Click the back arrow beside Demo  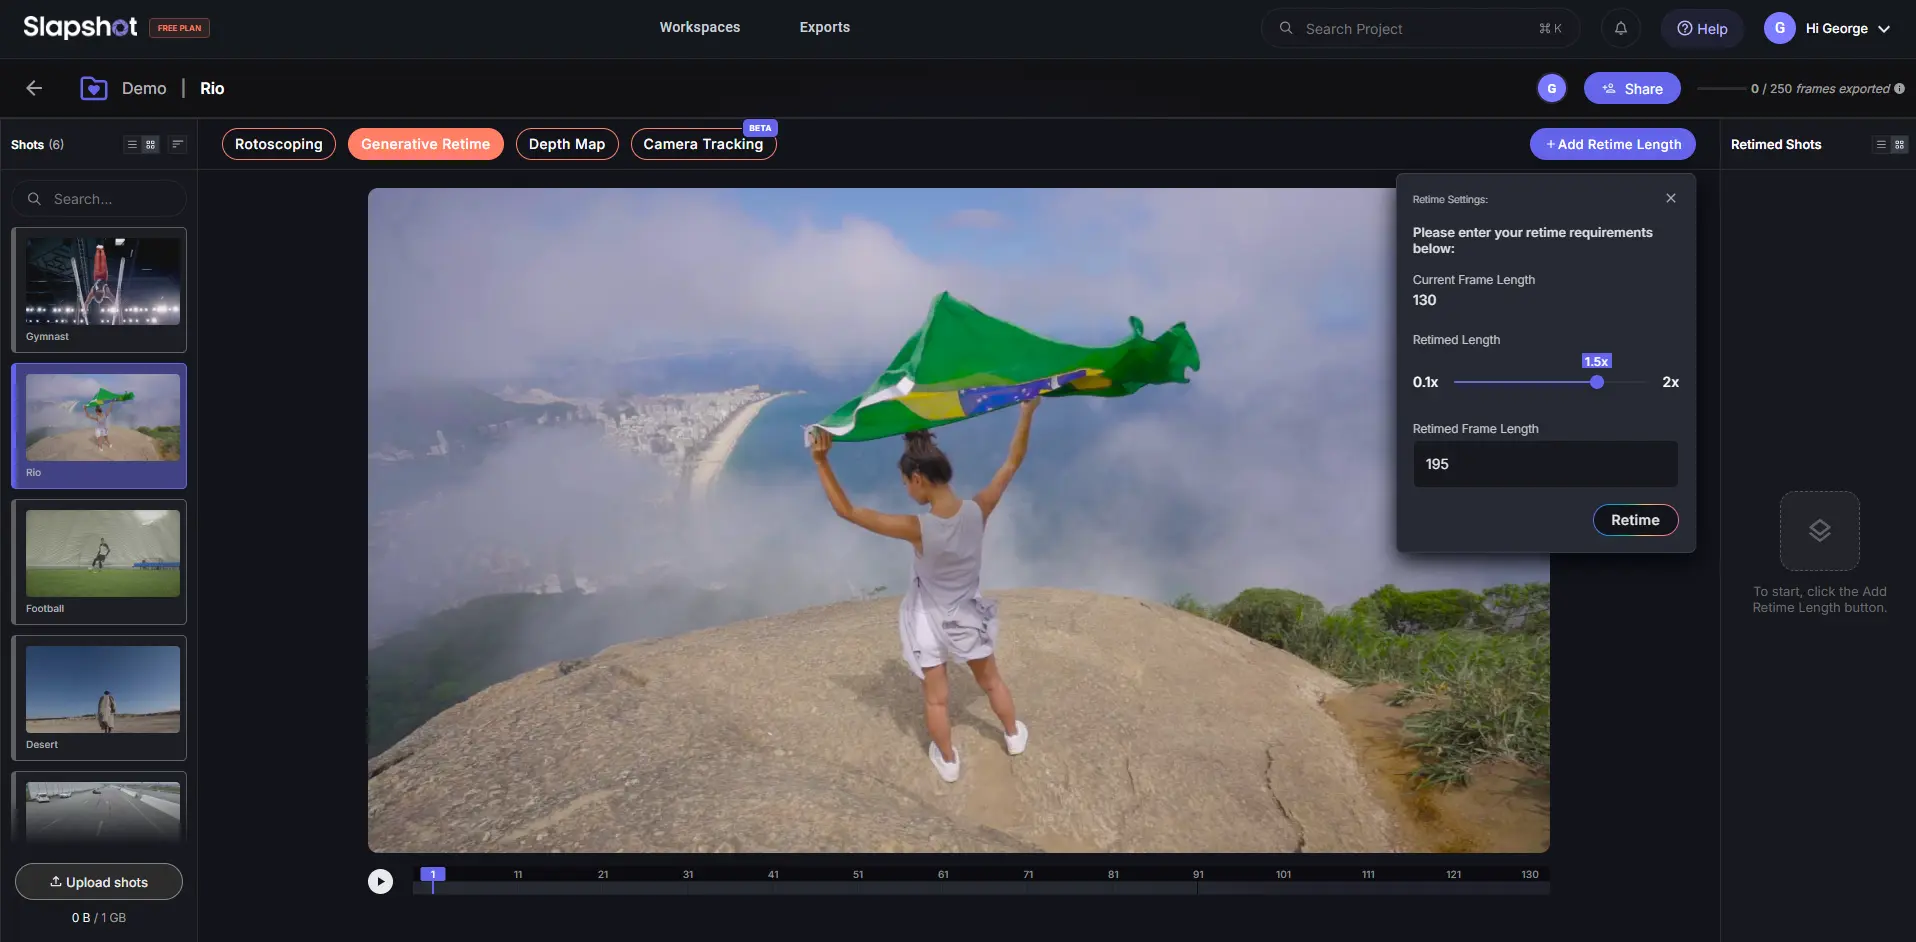(x=34, y=88)
